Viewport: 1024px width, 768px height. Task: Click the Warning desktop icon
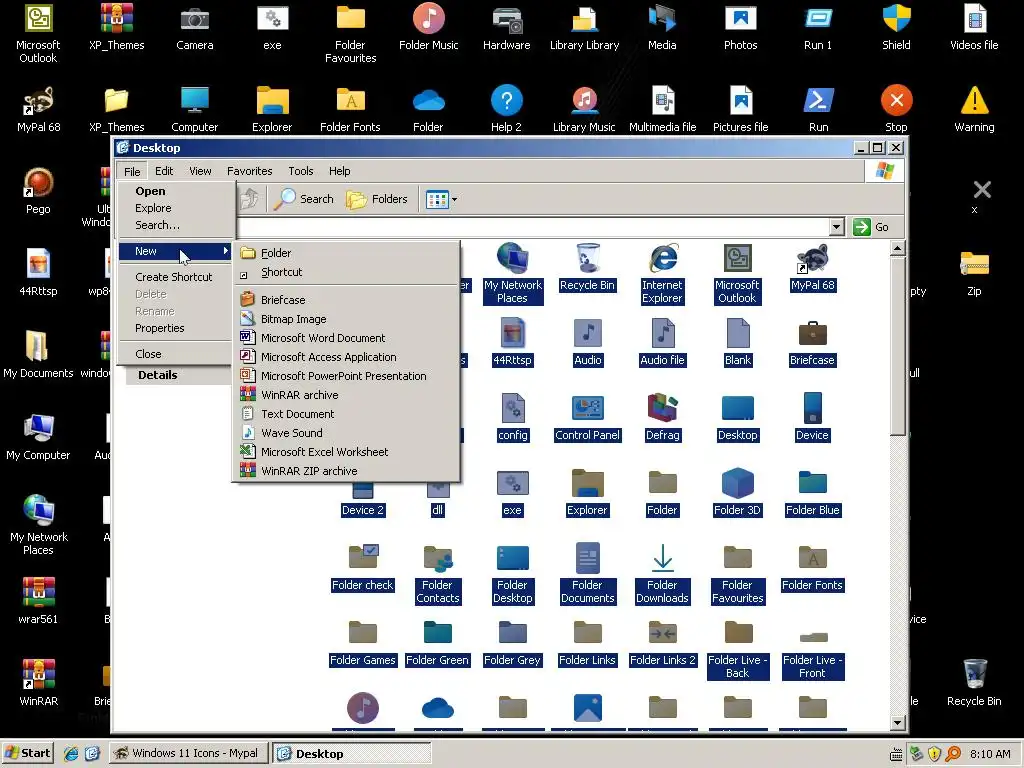click(x=974, y=109)
